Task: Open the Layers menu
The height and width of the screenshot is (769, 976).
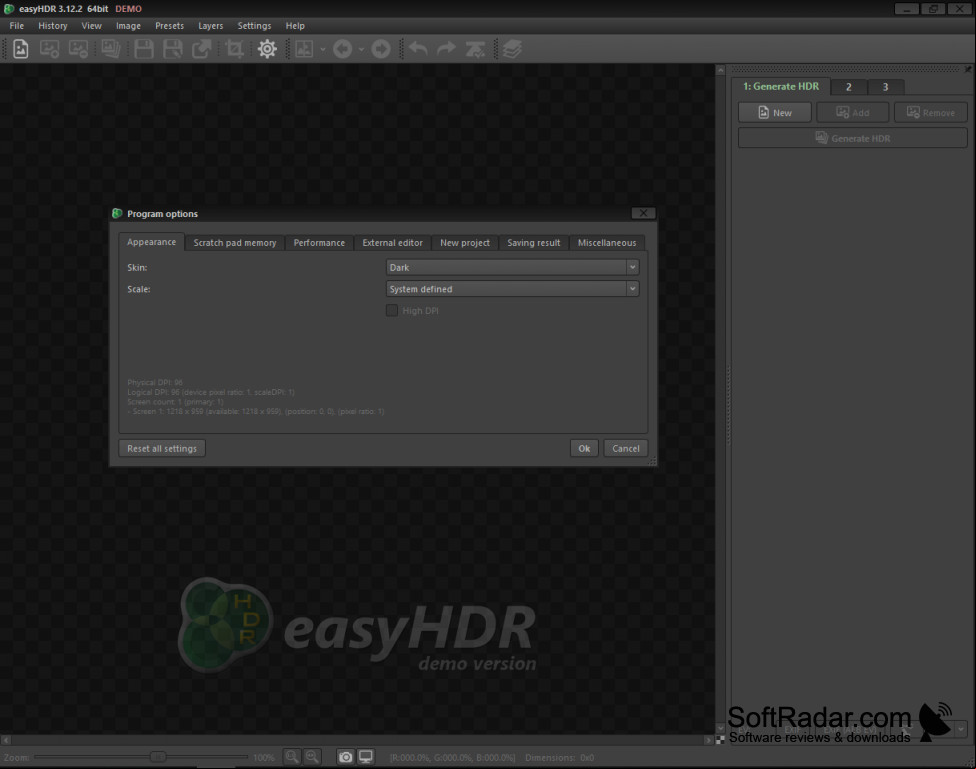Action: click(210, 26)
